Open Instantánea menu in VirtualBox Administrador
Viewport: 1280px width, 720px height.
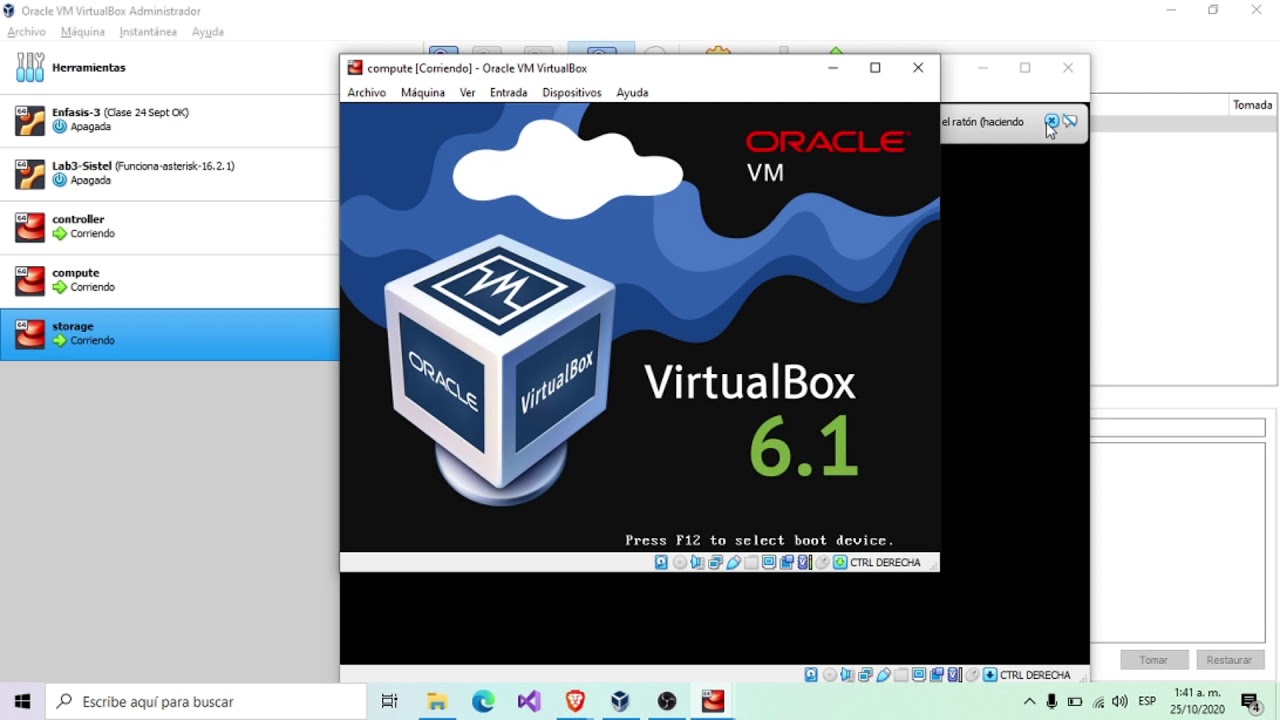tap(147, 32)
